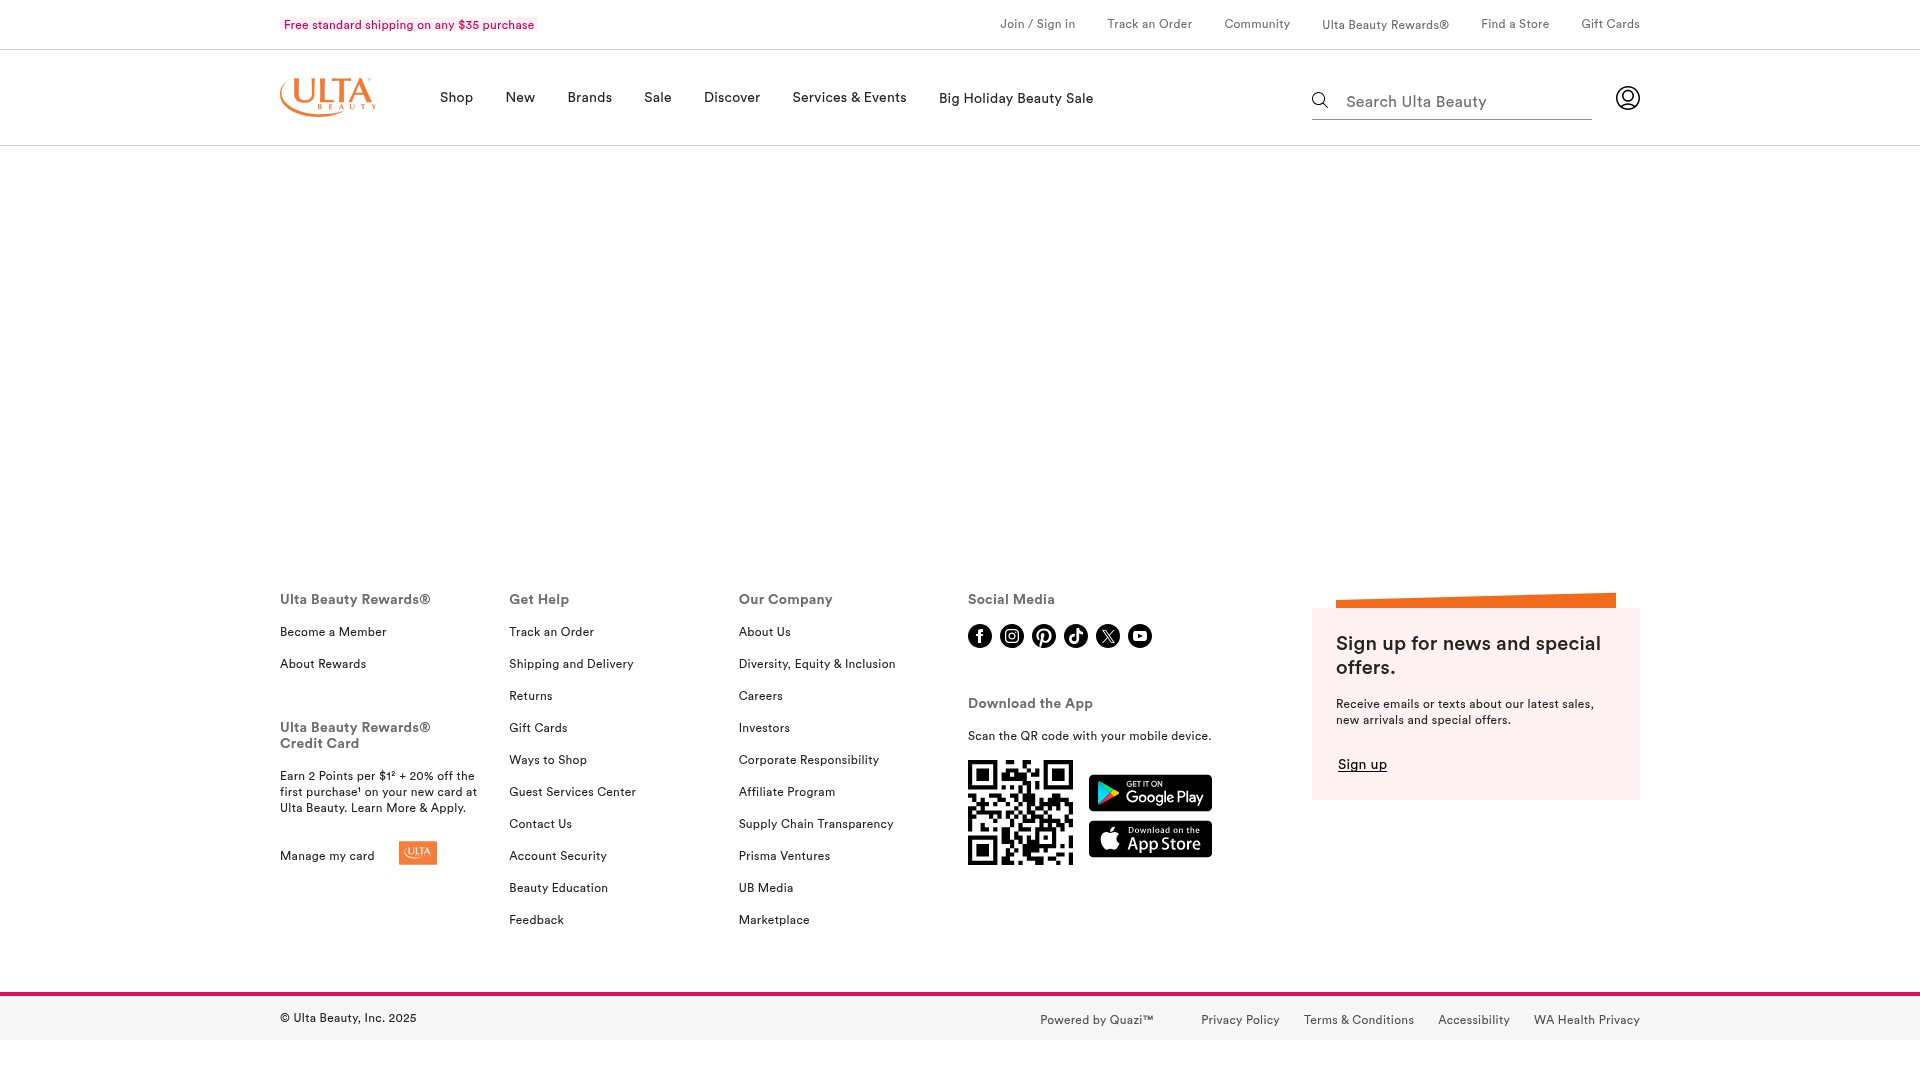Image resolution: width=1920 pixels, height=1080 pixels.
Task: Open Gift Cards under Get Help
Action: click(x=538, y=728)
